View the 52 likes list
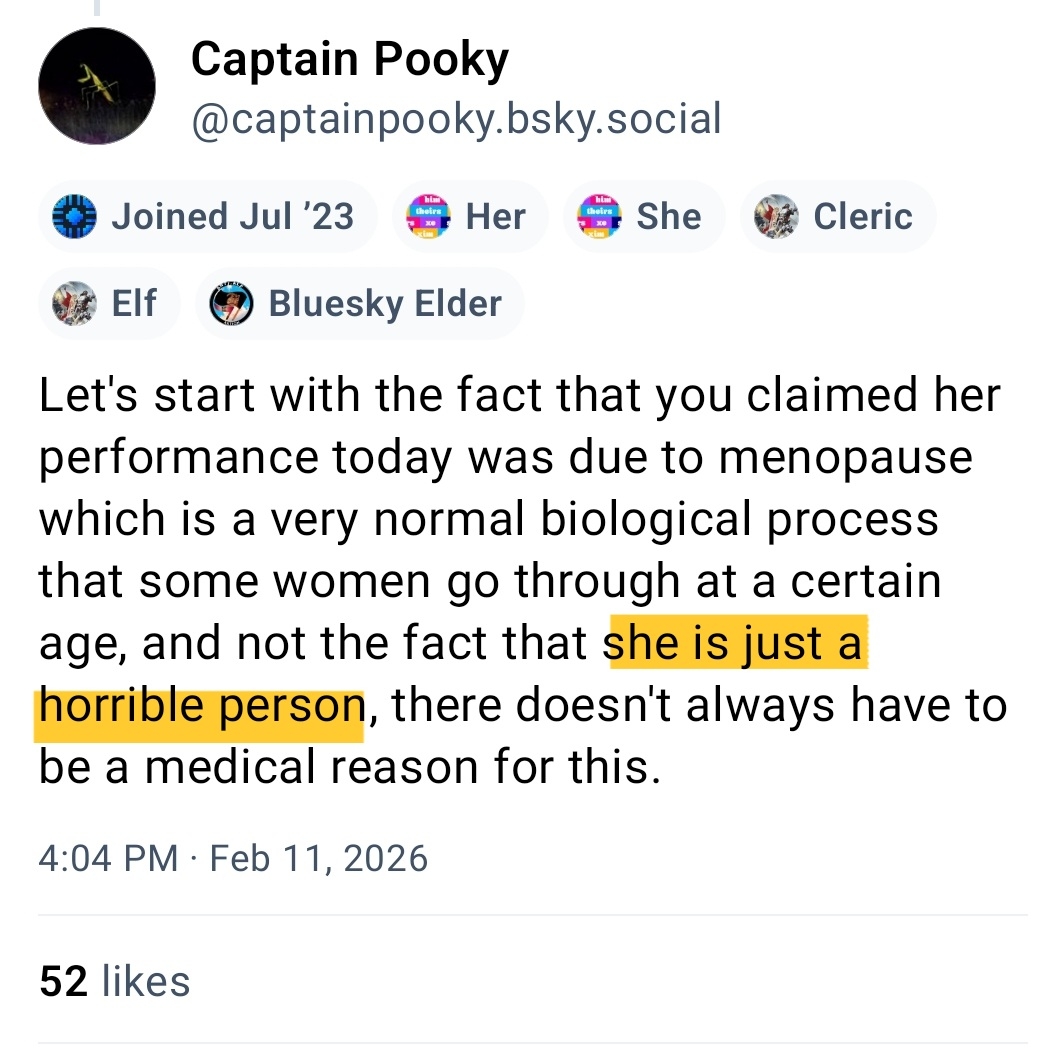Viewport: 1060px width, 1060px height. [x=115, y=981]
